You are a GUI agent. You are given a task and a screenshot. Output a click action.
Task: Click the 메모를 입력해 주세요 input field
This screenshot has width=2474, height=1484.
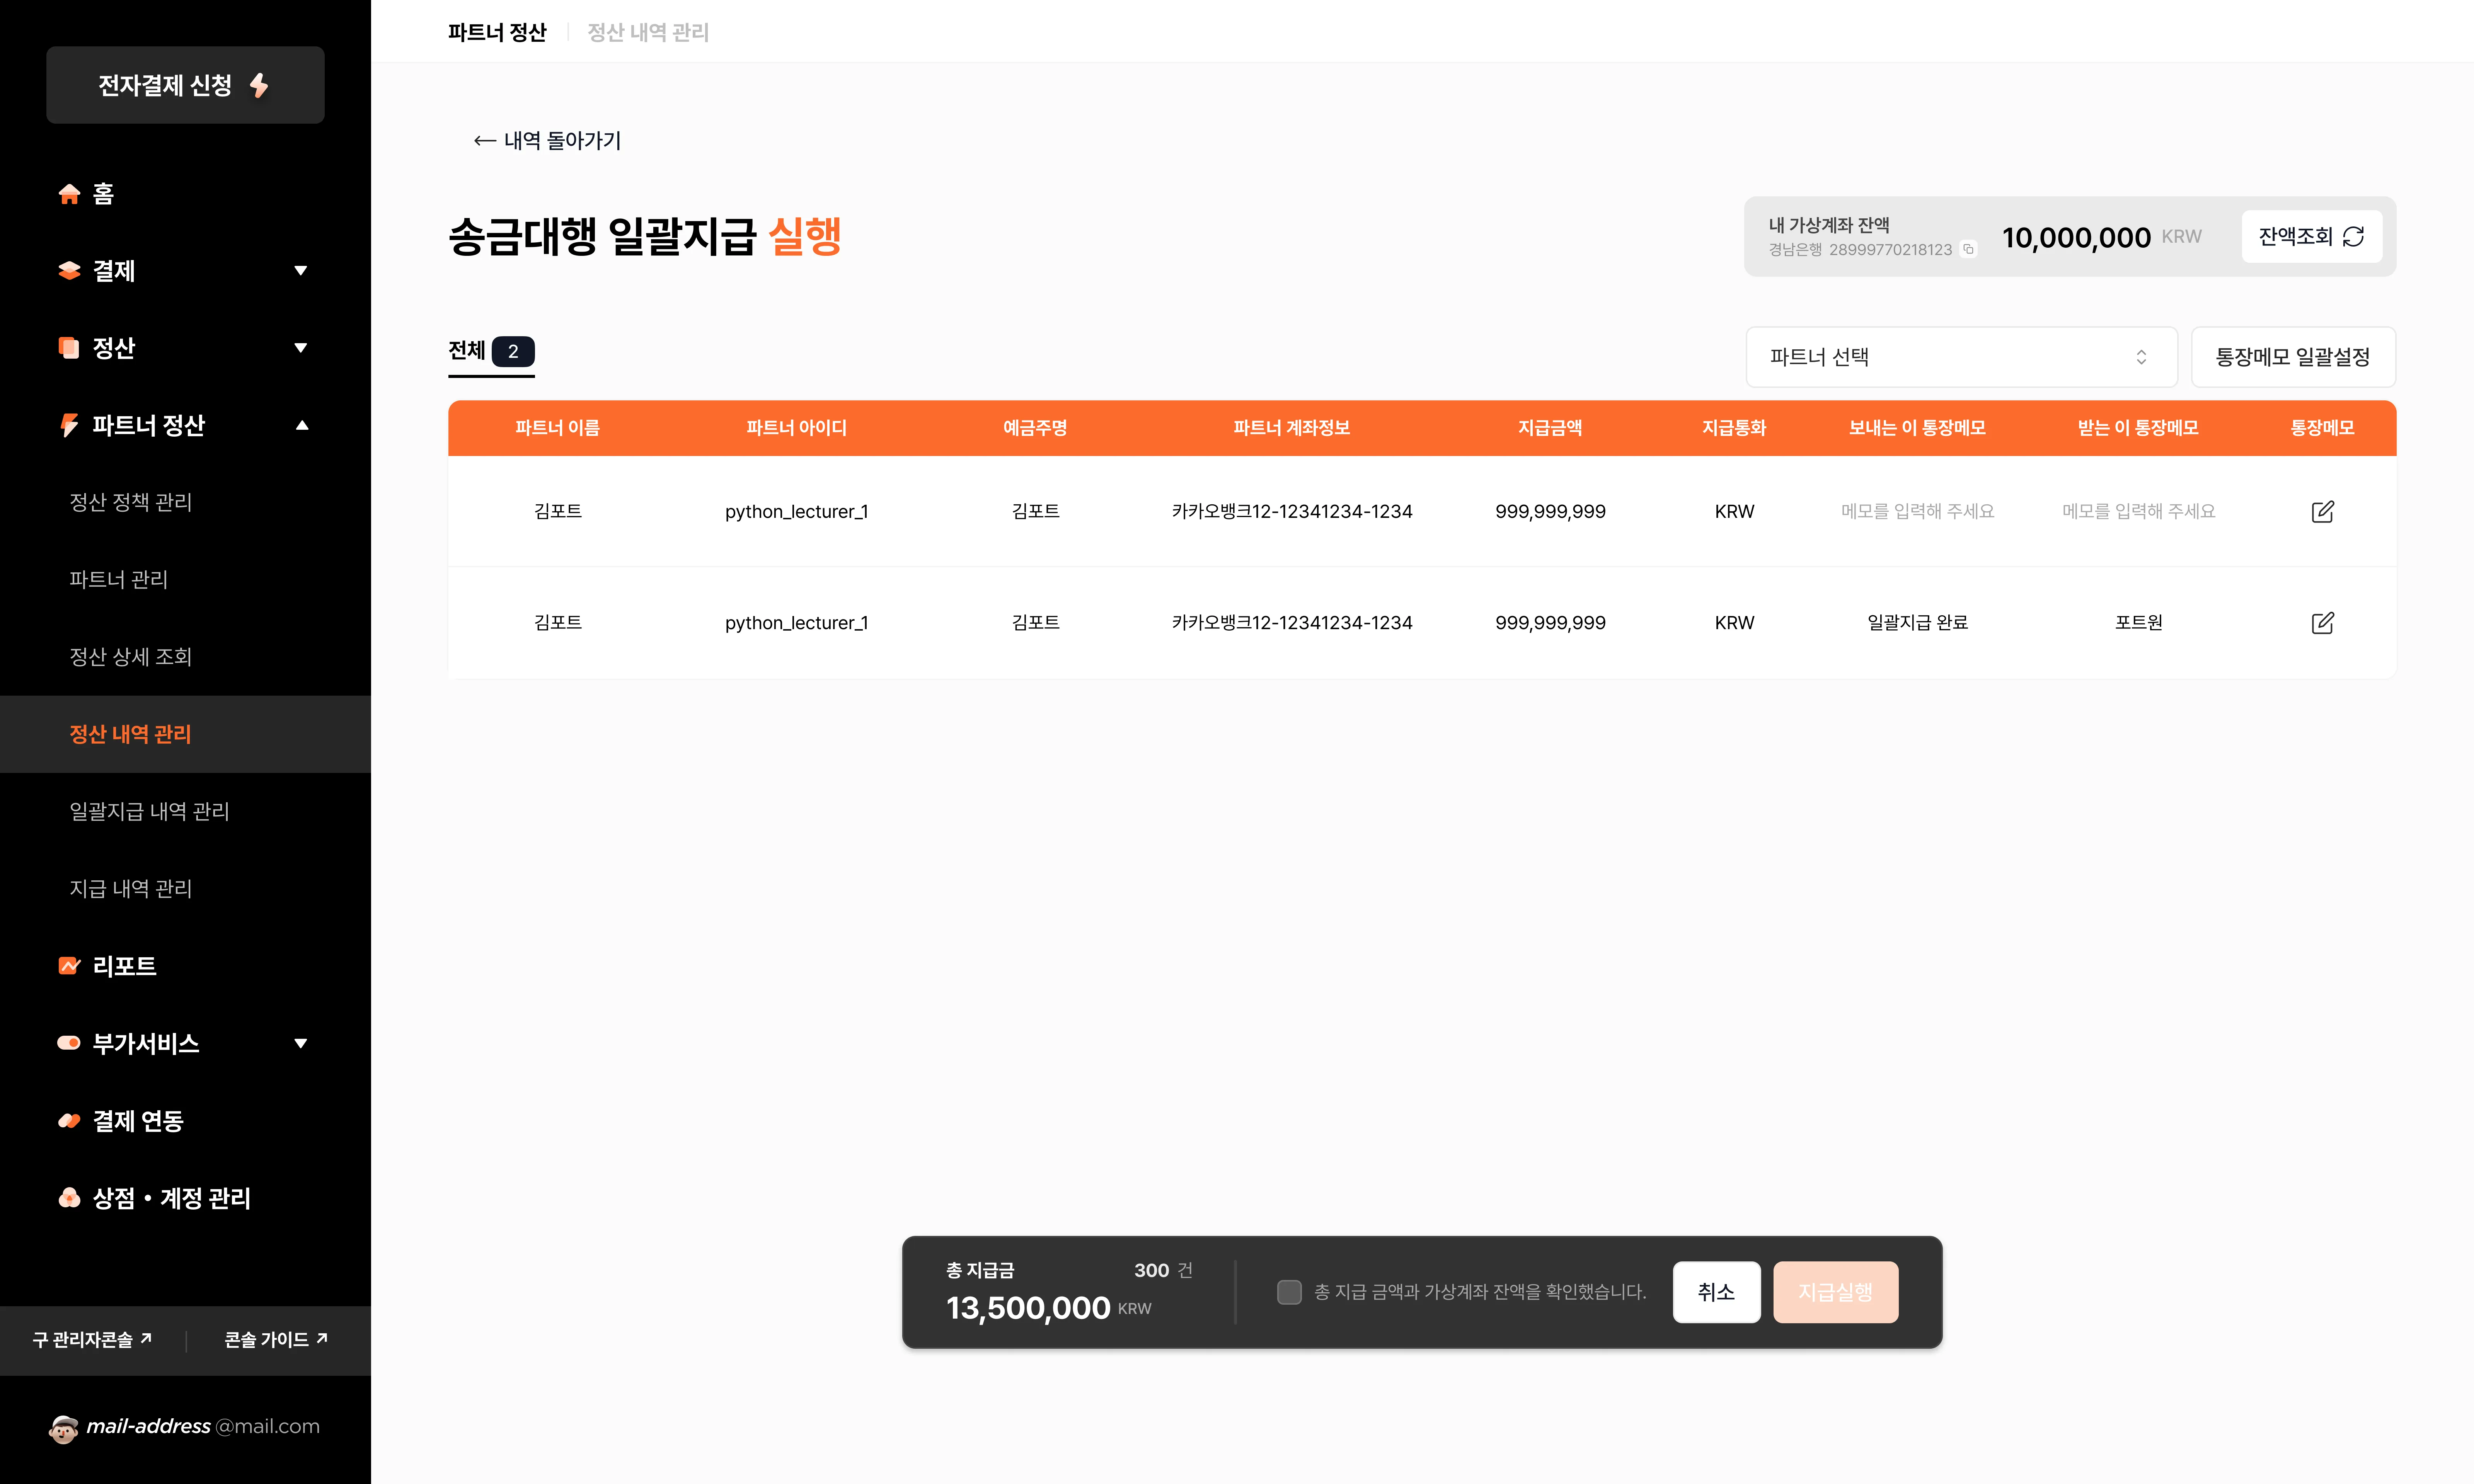[x=1916, y=511]
